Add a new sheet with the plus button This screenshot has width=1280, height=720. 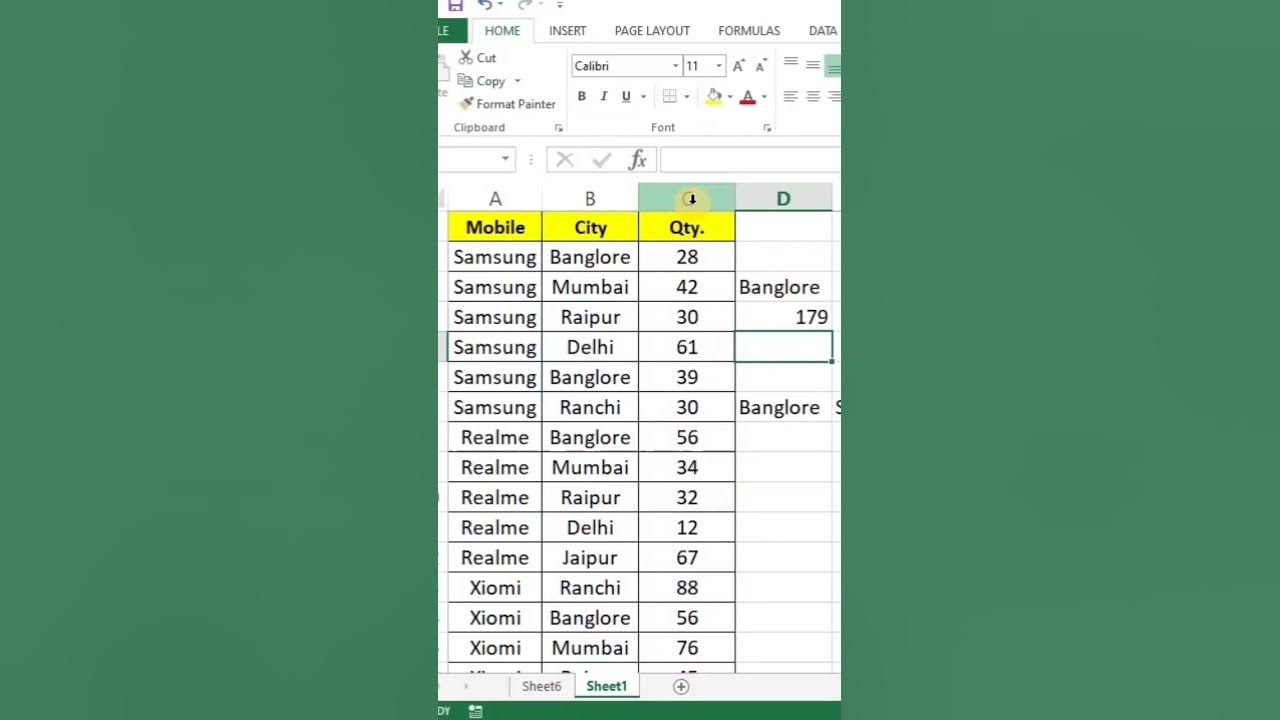[x=681, y=686]
